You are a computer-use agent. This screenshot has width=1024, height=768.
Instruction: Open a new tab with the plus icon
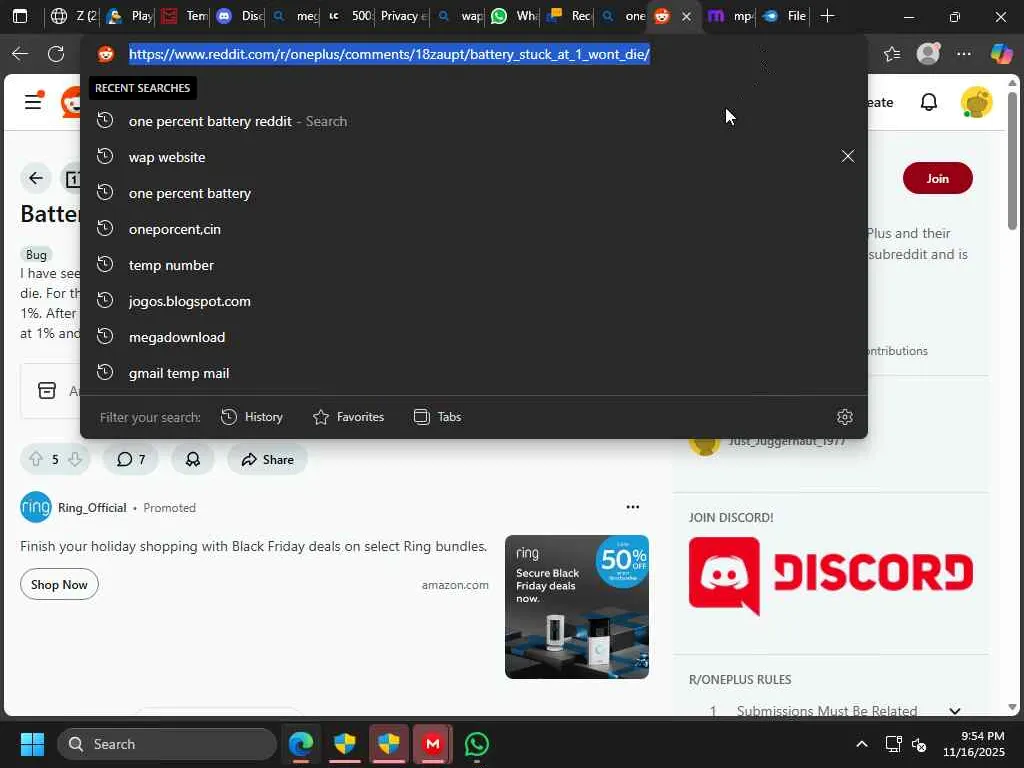coord(827,16)
